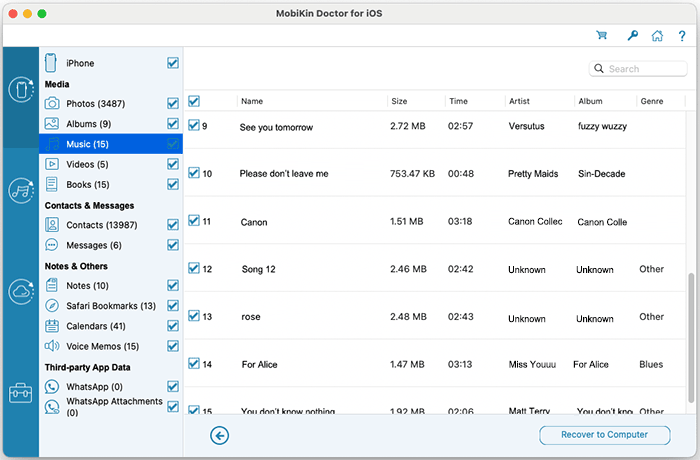Click the search magnifier icon
The width and height of the screenshot is (700, 460).
(x=599, y=68)
